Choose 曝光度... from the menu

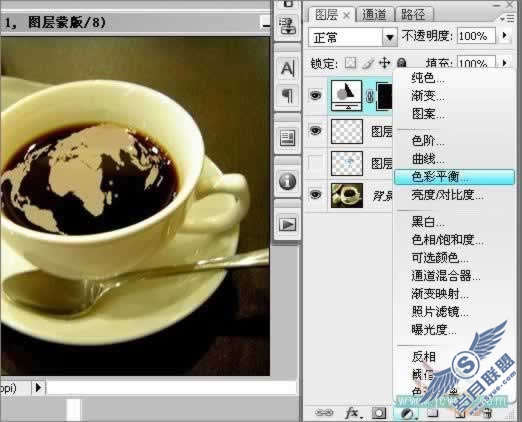434,330
